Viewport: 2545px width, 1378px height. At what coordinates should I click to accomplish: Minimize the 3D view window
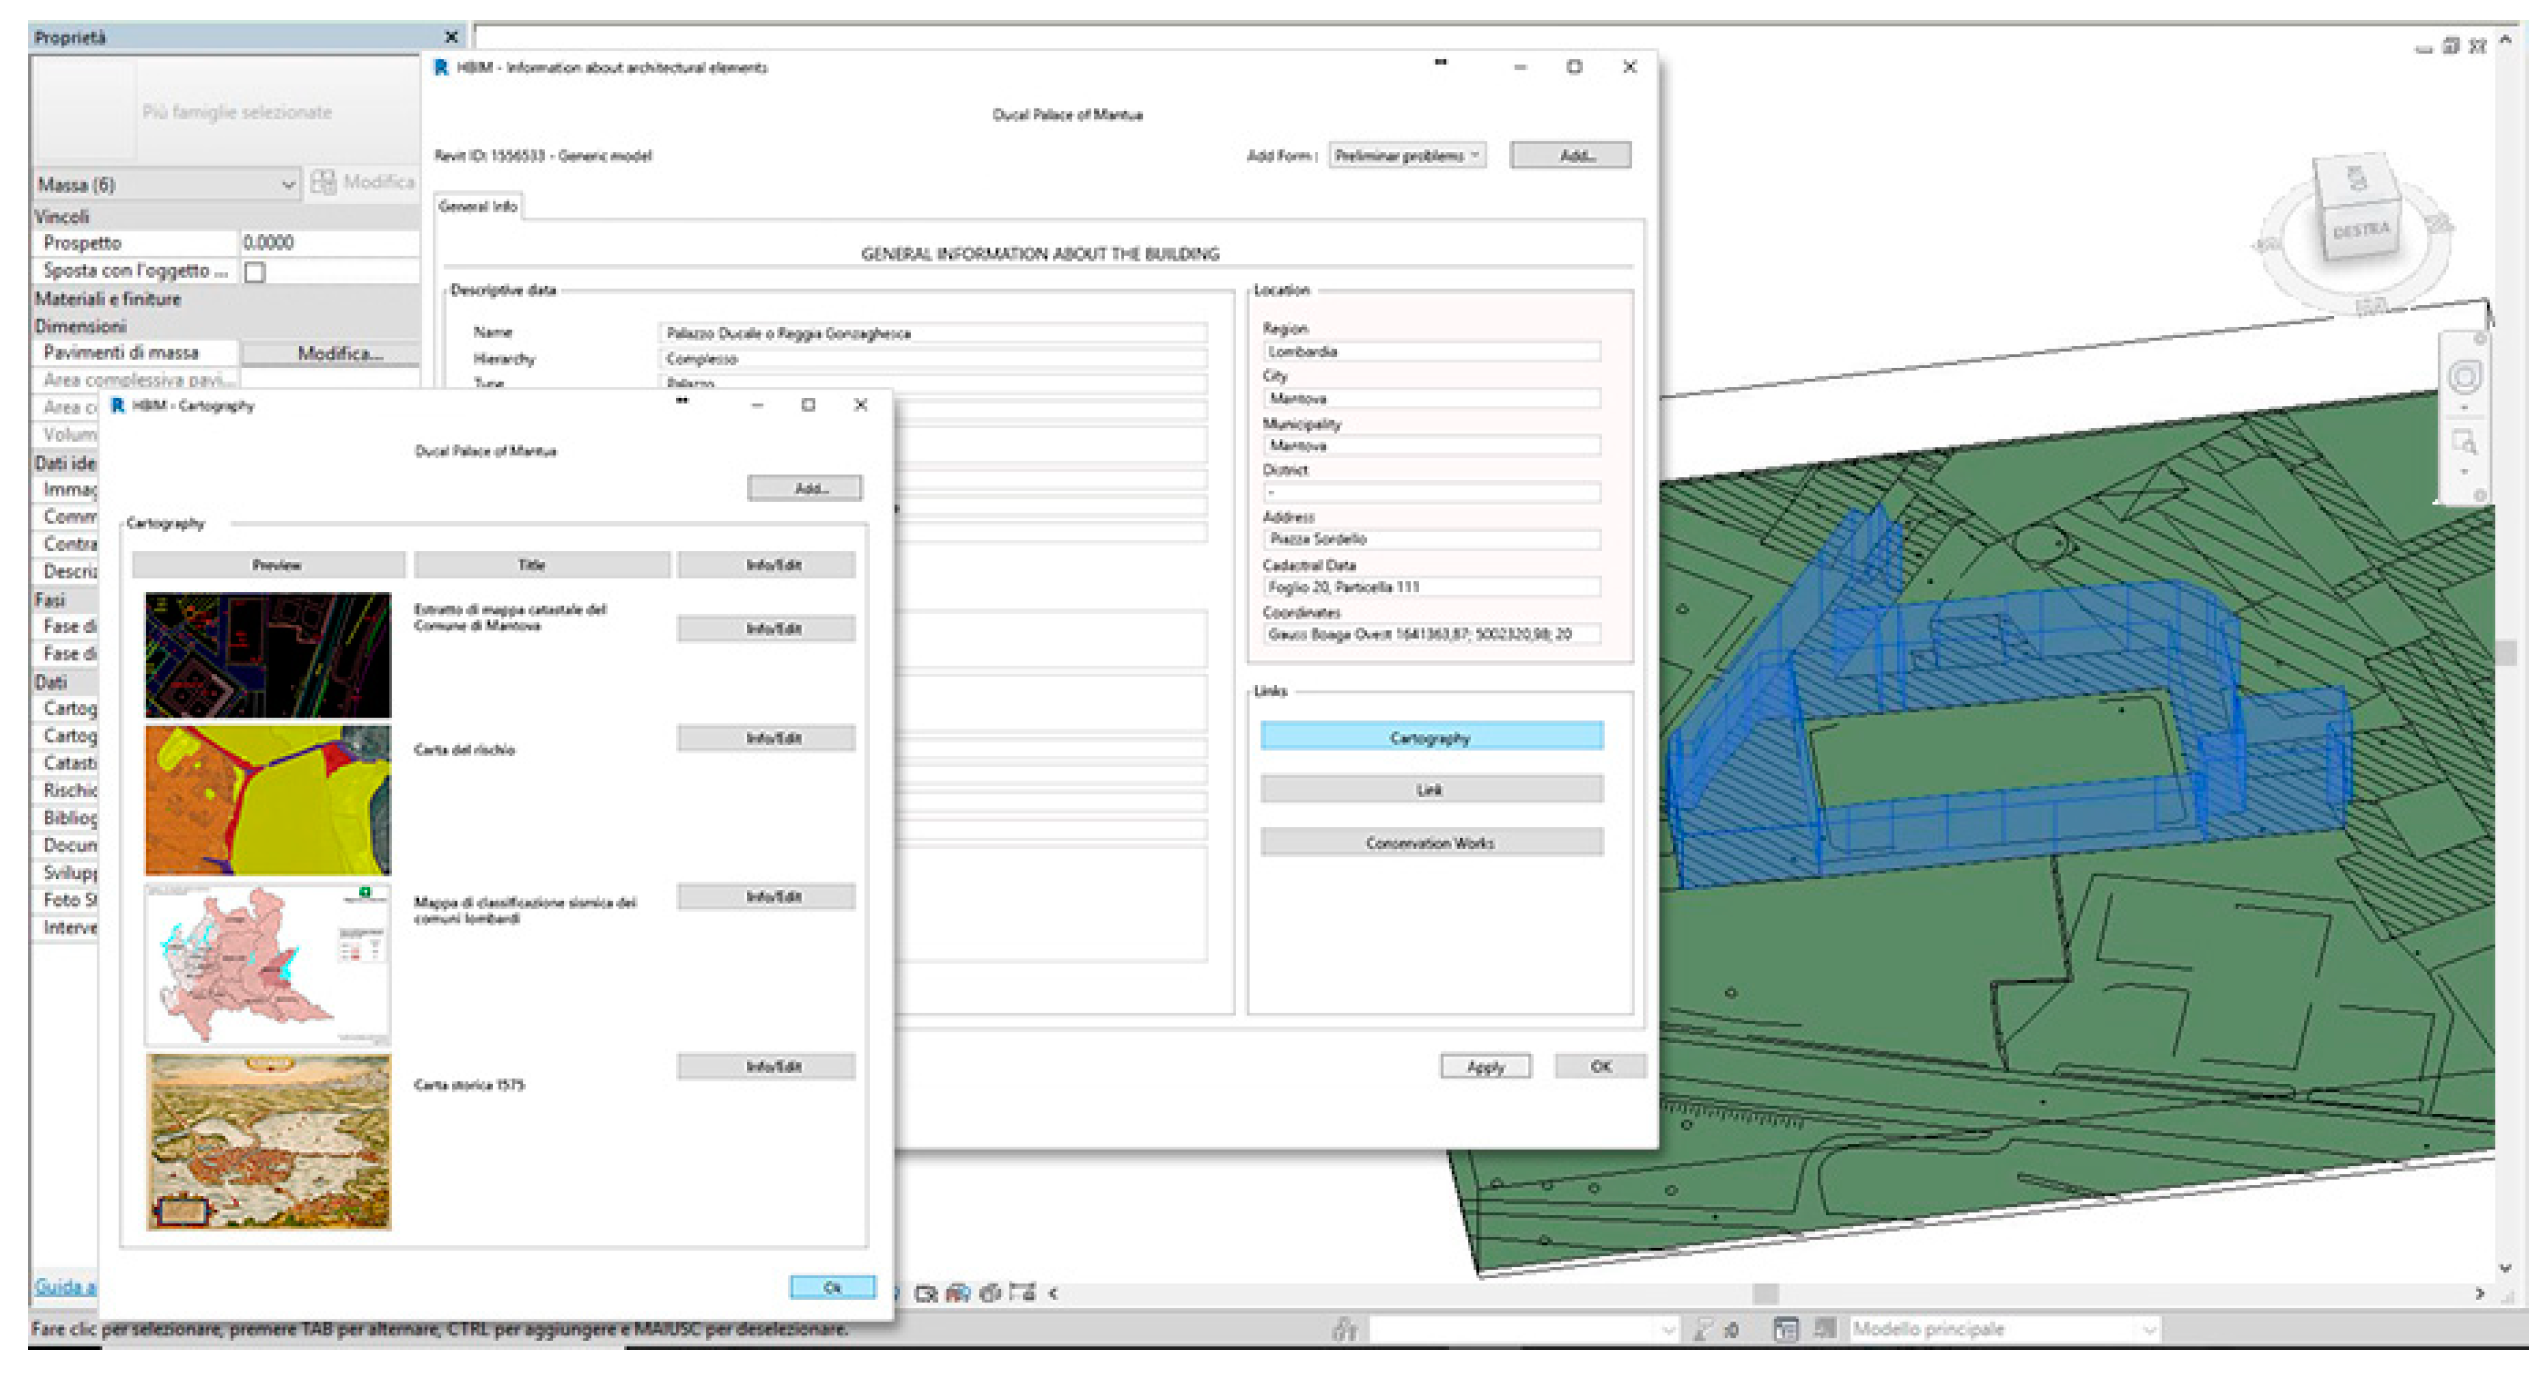pyautogui.click(x=2423, y=48)
